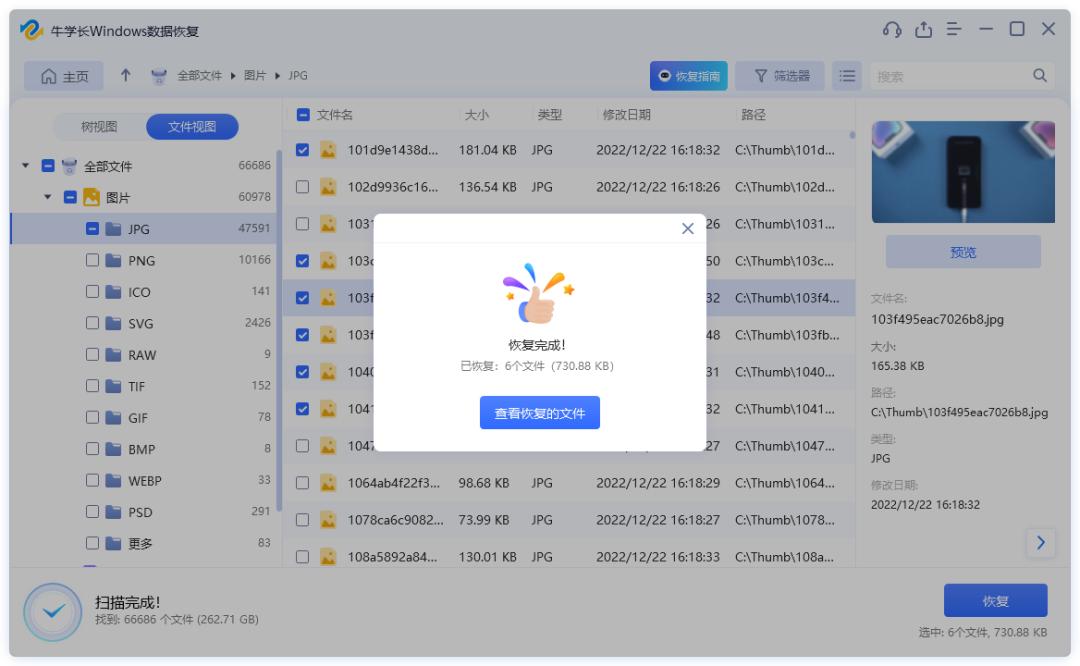Click the breadcrumb root drive icon
1080x666 pixels.
point(159,76)
